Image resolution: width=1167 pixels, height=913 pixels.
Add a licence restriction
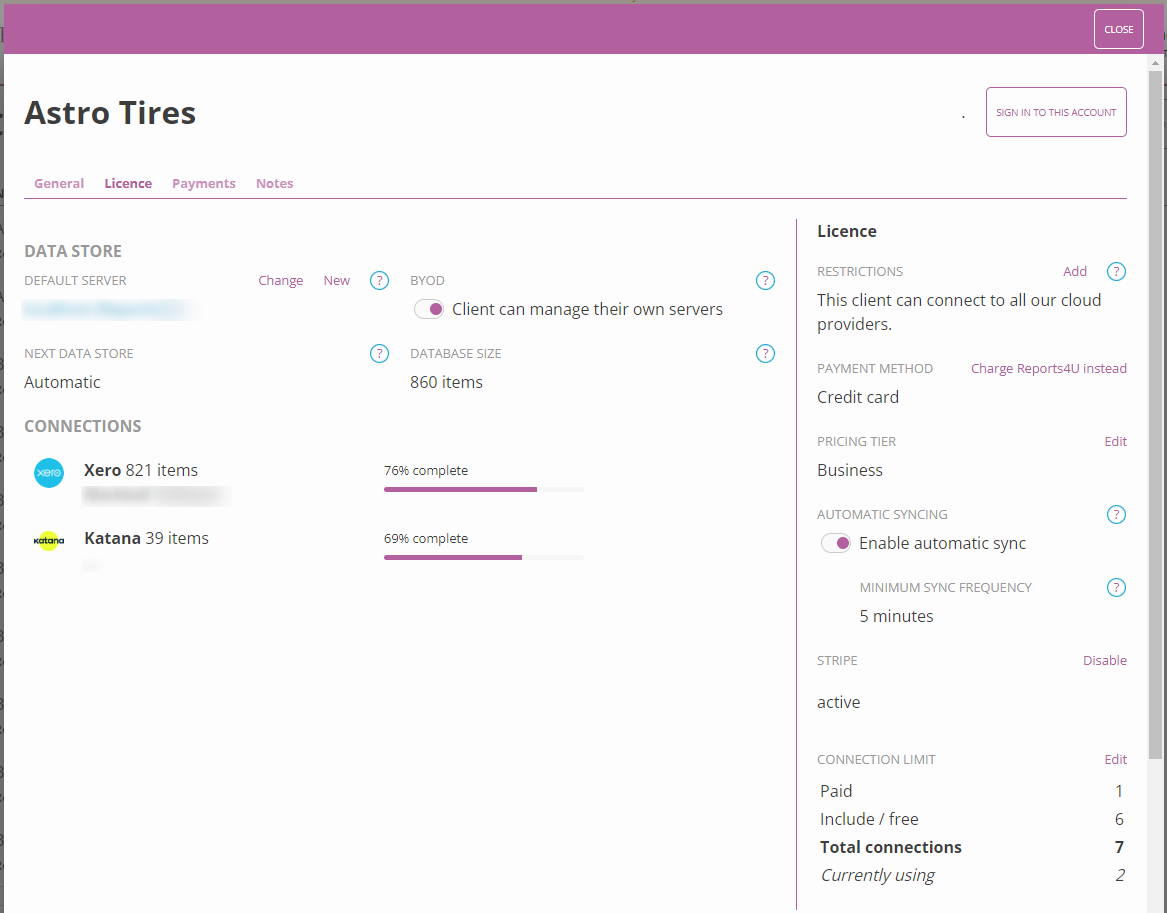[x=1074, y=271]
